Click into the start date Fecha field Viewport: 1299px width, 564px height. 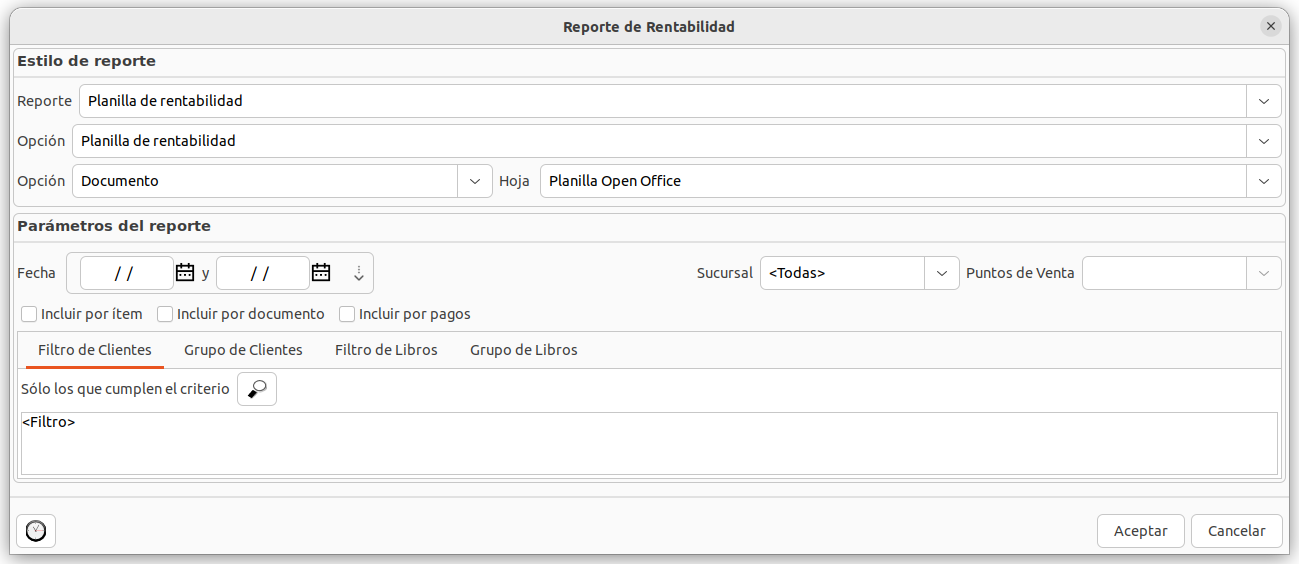(x=125, y=273)
